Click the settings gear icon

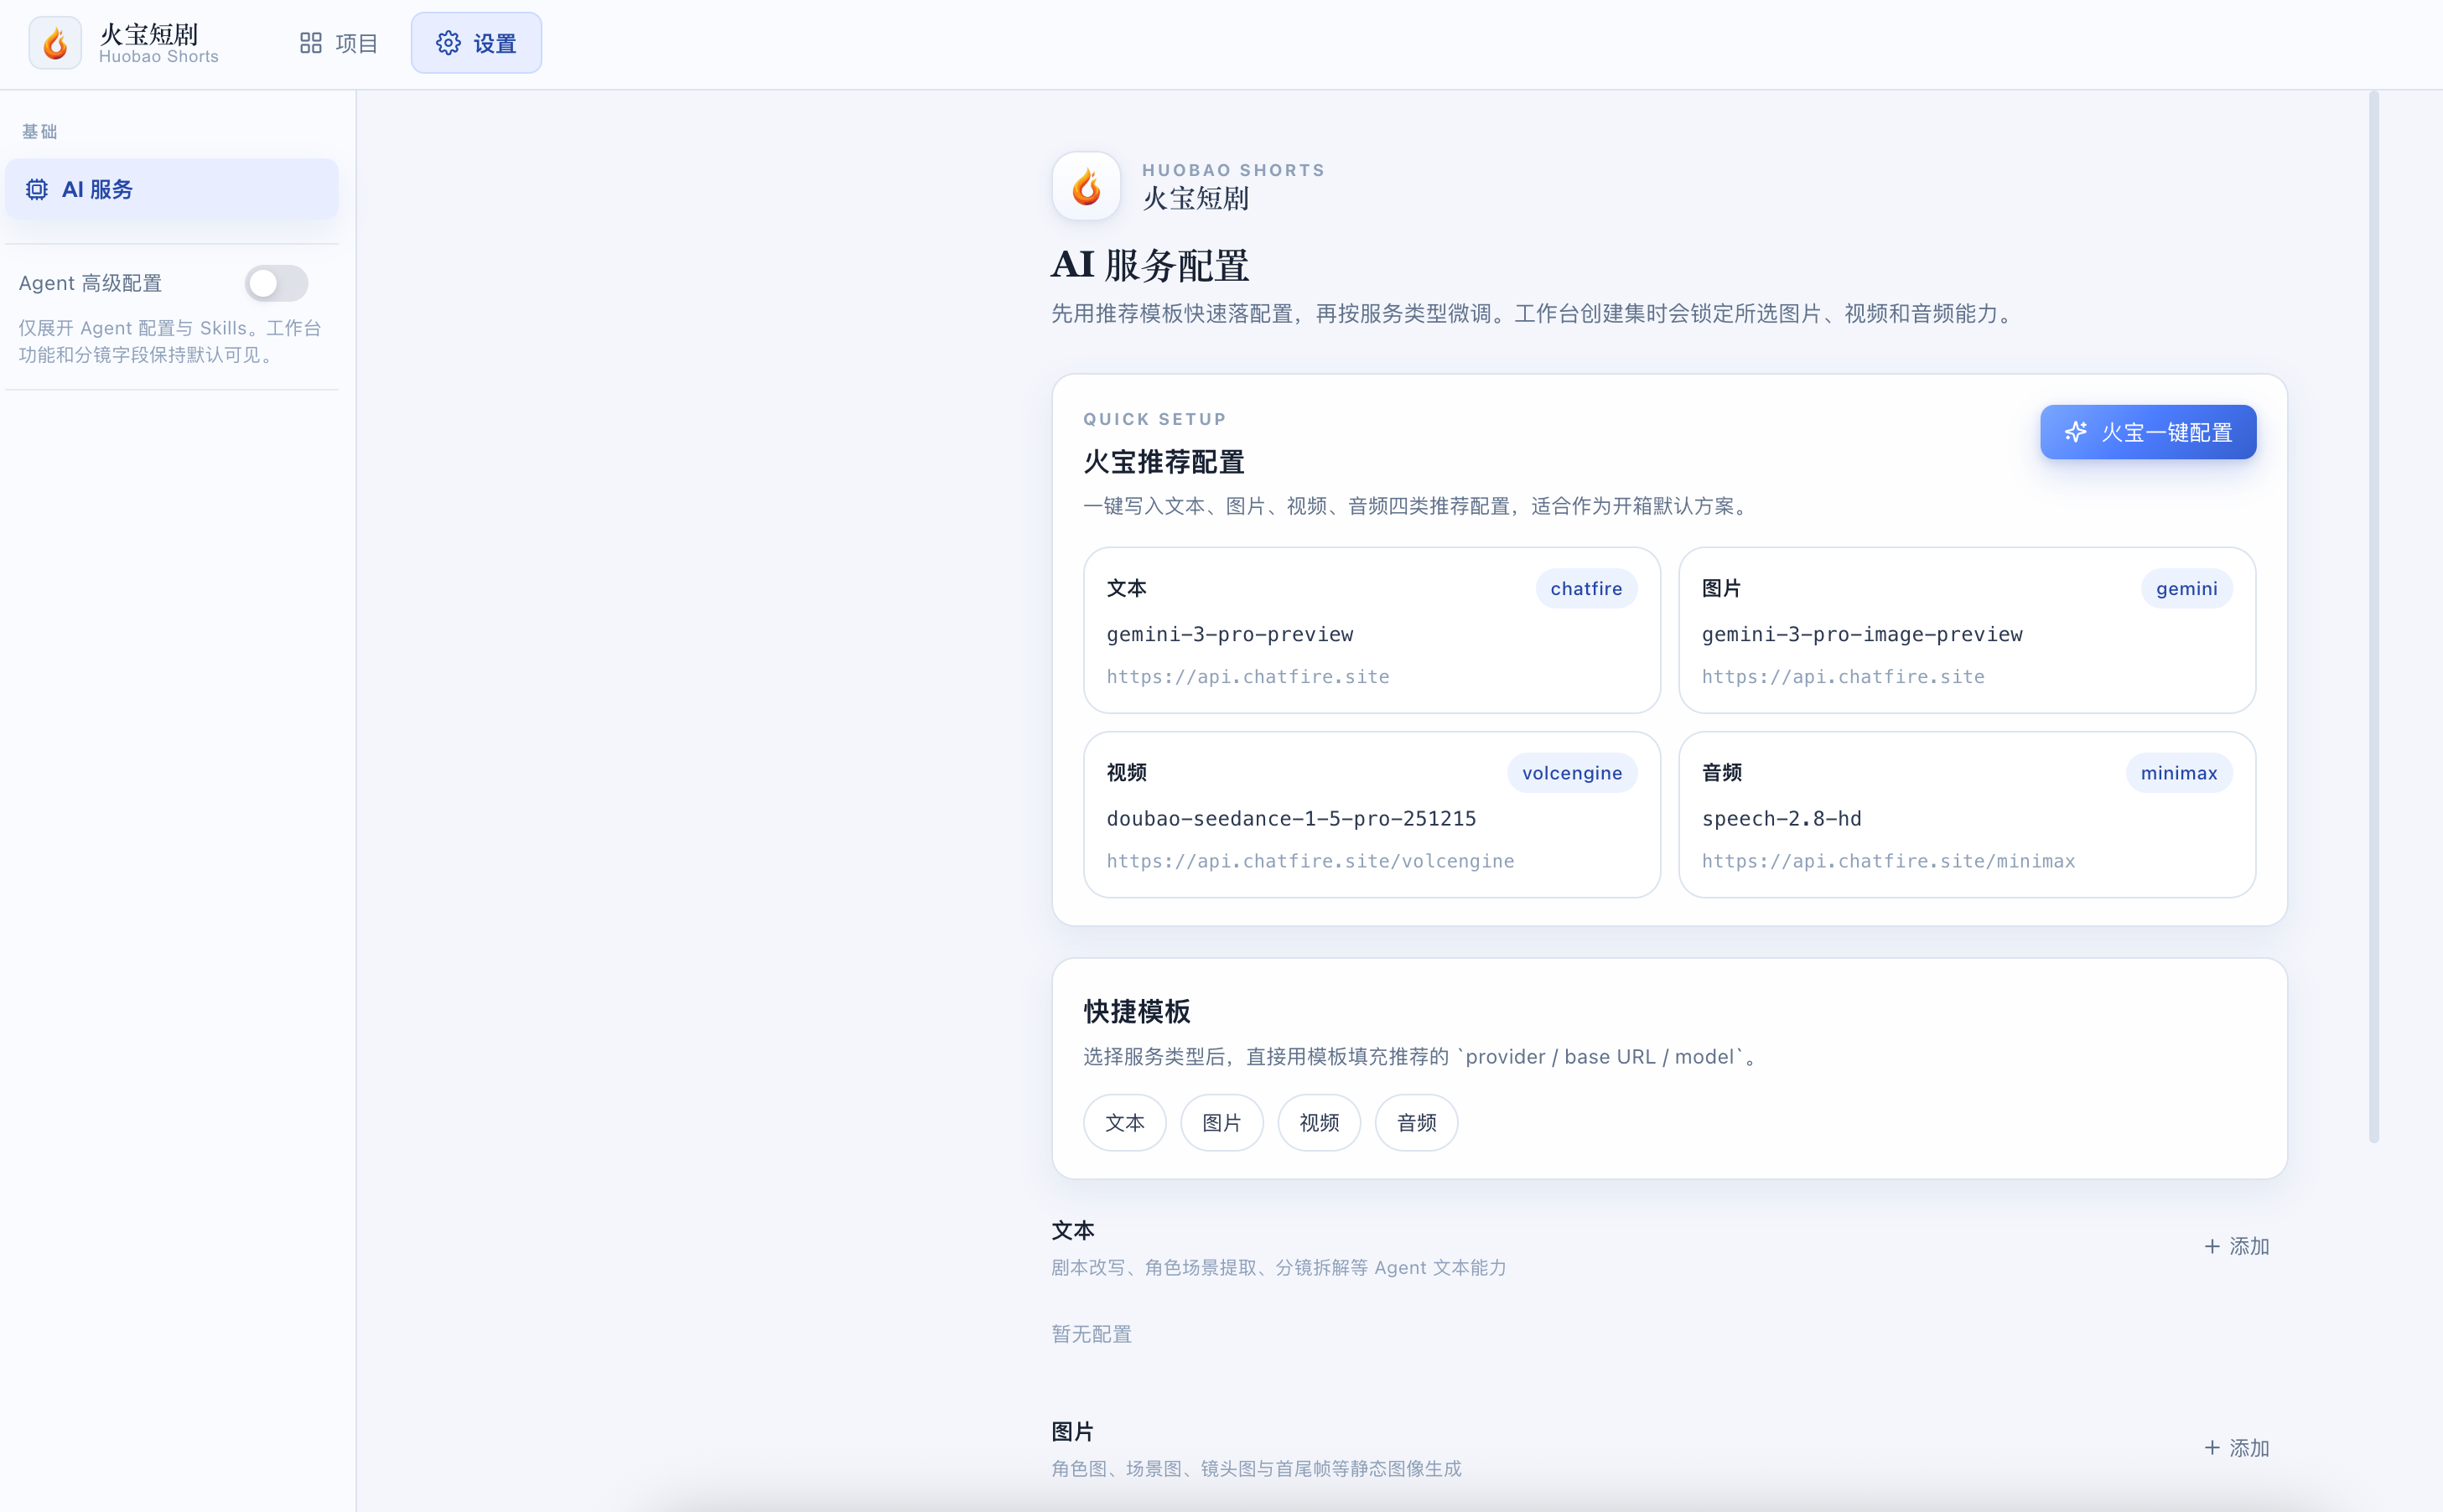[x=448, y=43]
